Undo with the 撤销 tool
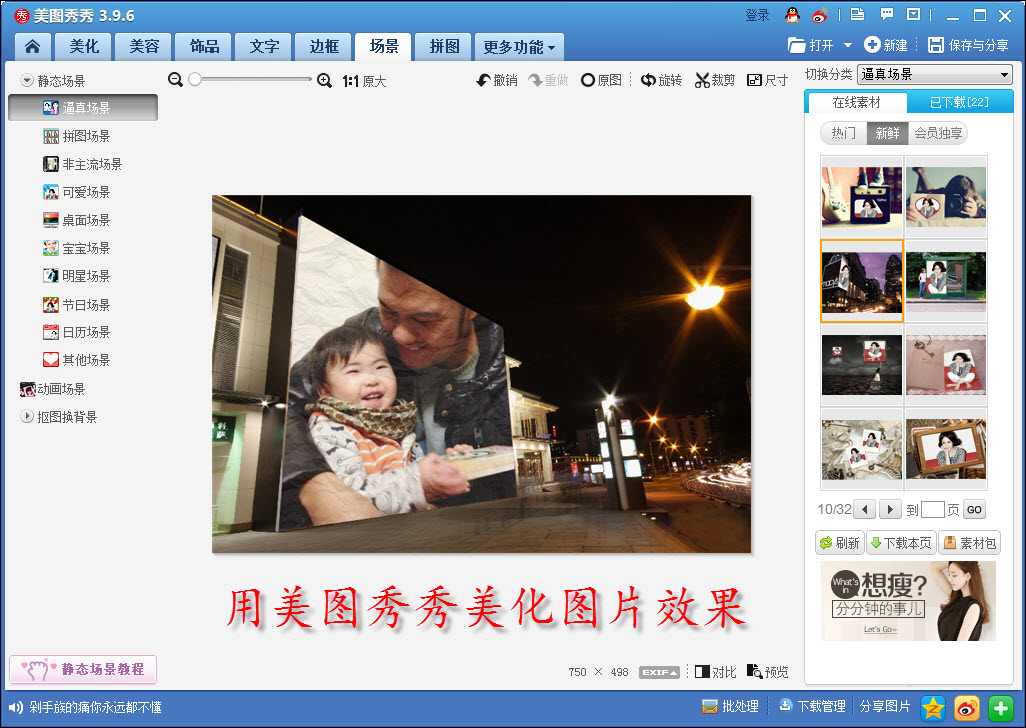Screen dimensions: 1026x728 pyautogui.click(x=497, y=80)
